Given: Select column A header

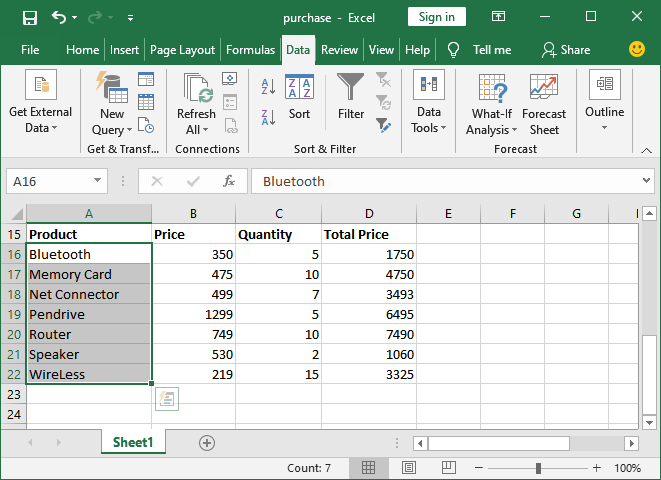Looking at the screenshot, I should (89, 214).
